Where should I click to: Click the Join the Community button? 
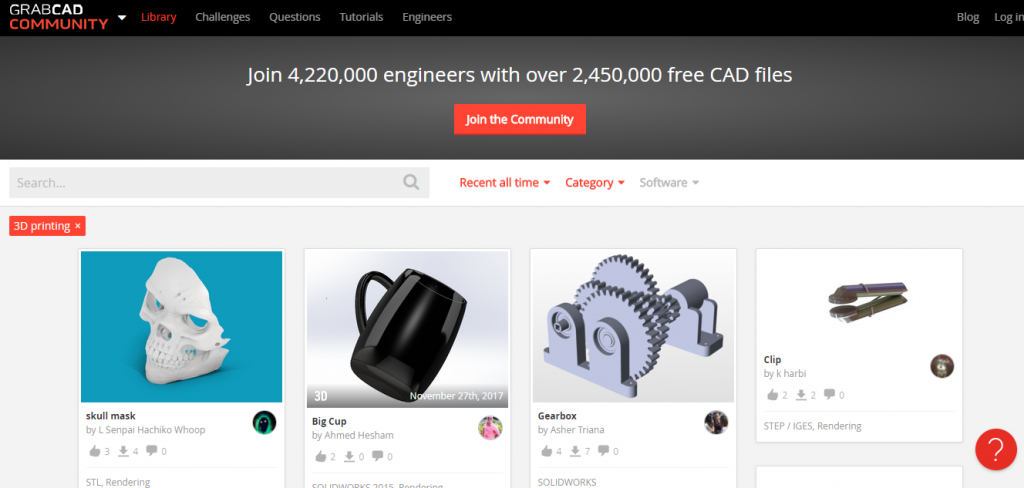click(x=520, y=120)
